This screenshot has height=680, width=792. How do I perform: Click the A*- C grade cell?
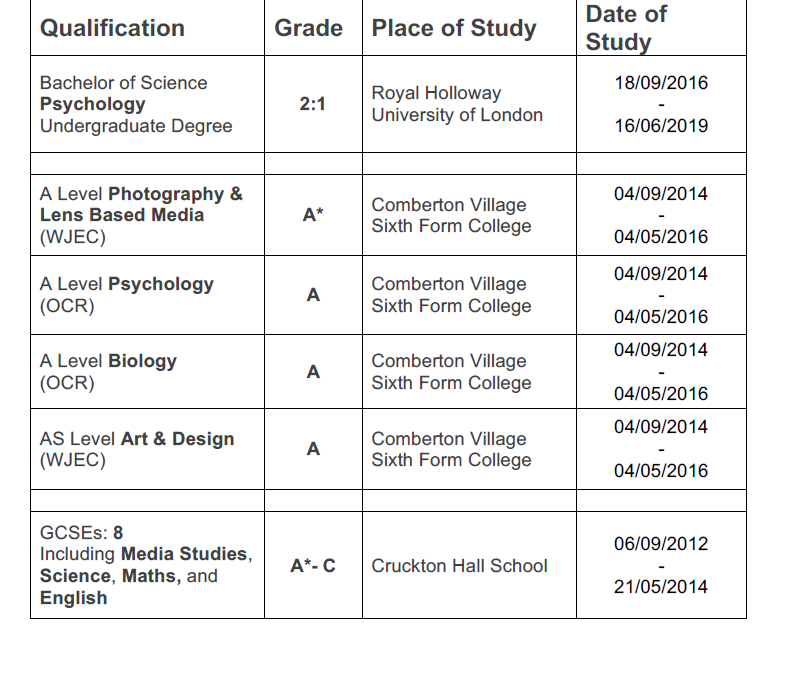pyautogui.click(x=313, y=566)
